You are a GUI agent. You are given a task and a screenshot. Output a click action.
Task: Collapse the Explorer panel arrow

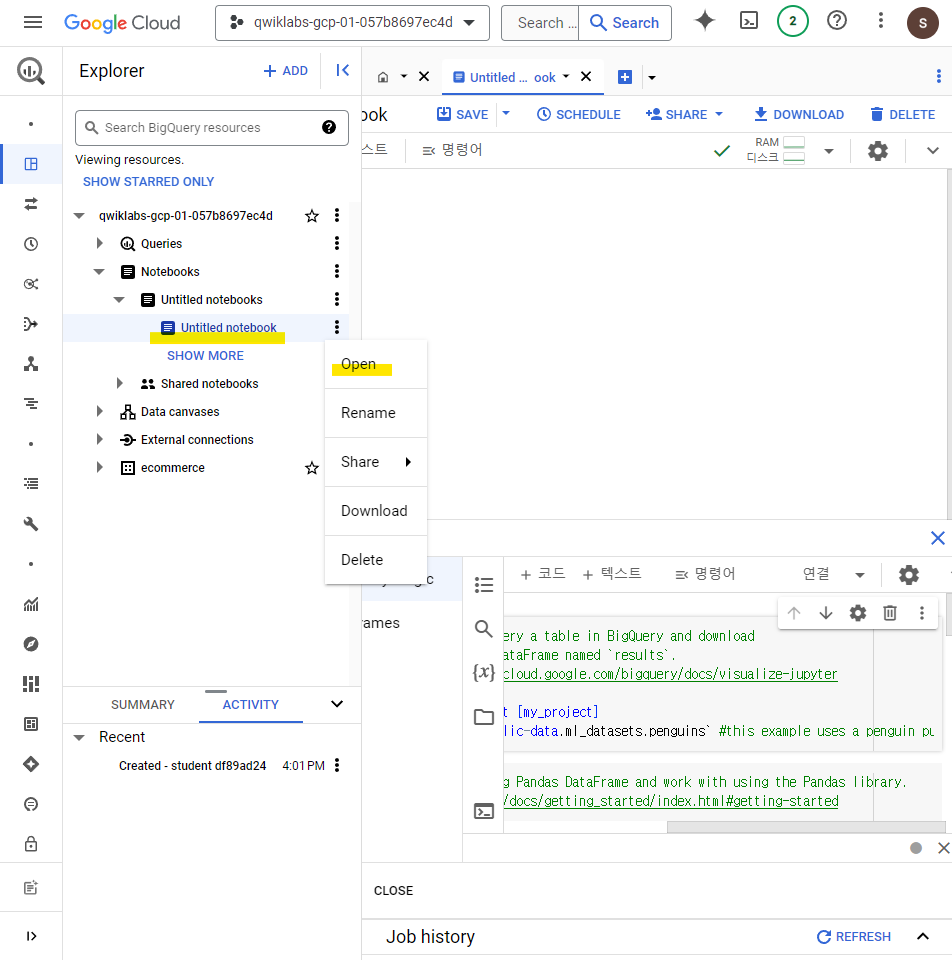(x=343, y=70)
